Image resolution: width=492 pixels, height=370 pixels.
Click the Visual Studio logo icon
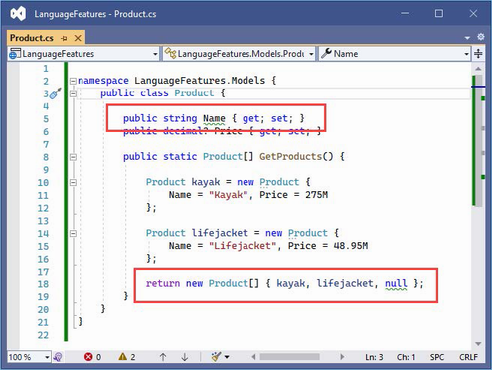click(x=18, y=14)
